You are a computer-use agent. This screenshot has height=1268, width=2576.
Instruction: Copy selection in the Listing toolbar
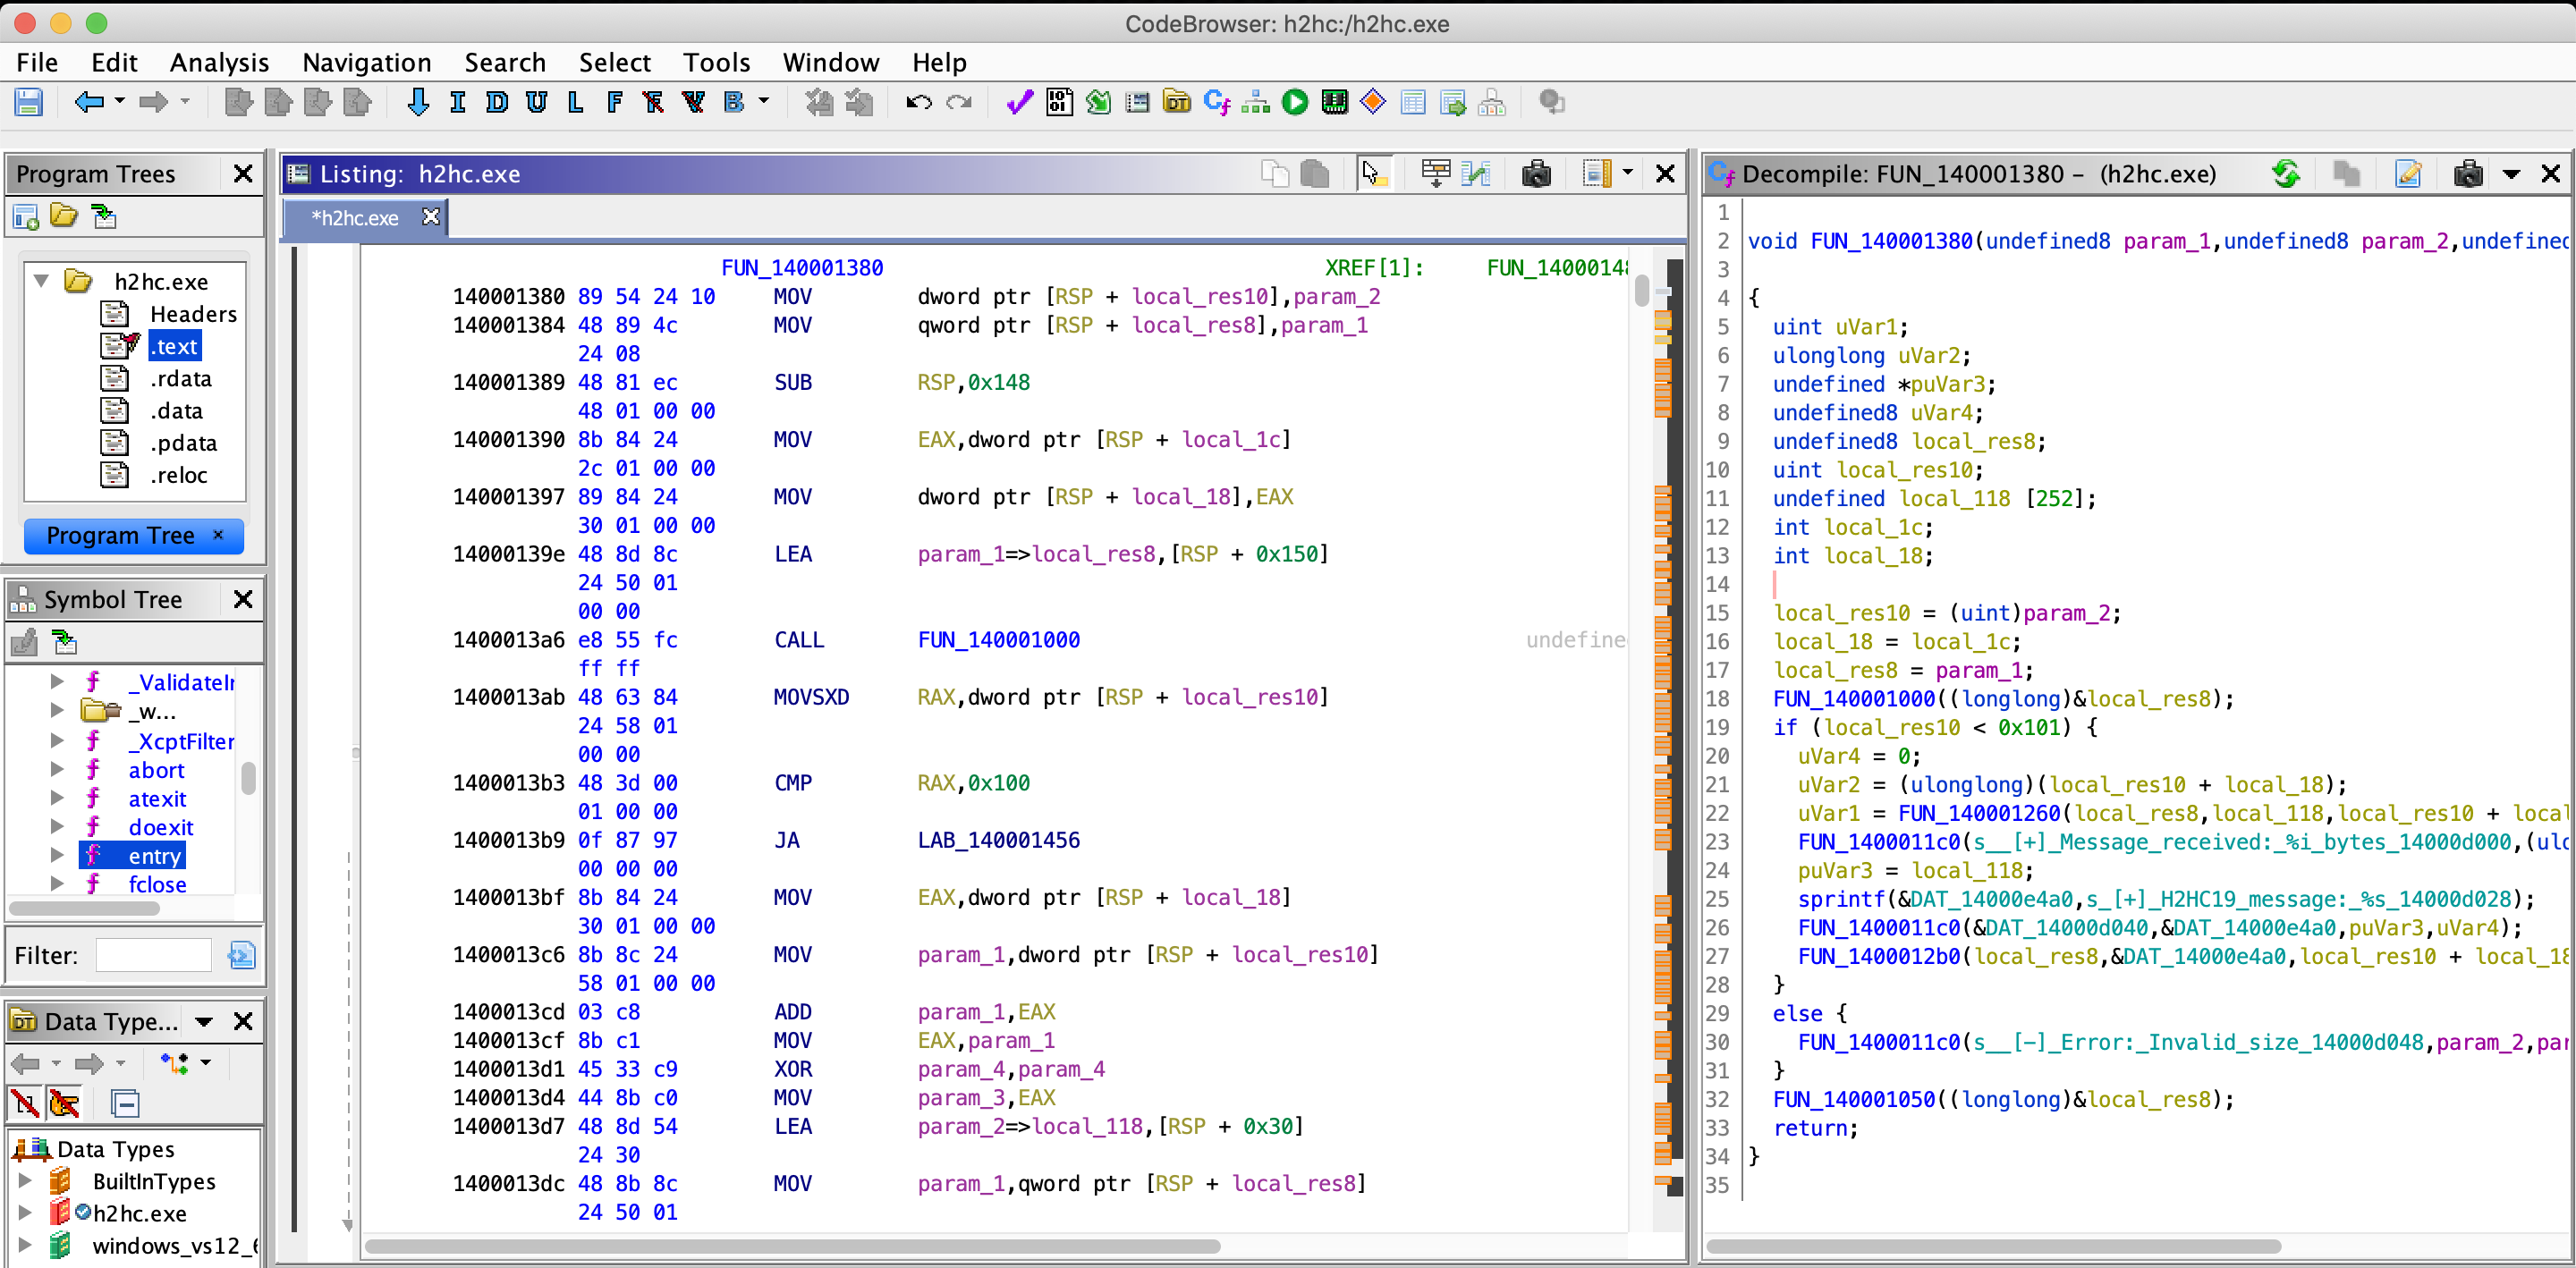click(1275, 174)
